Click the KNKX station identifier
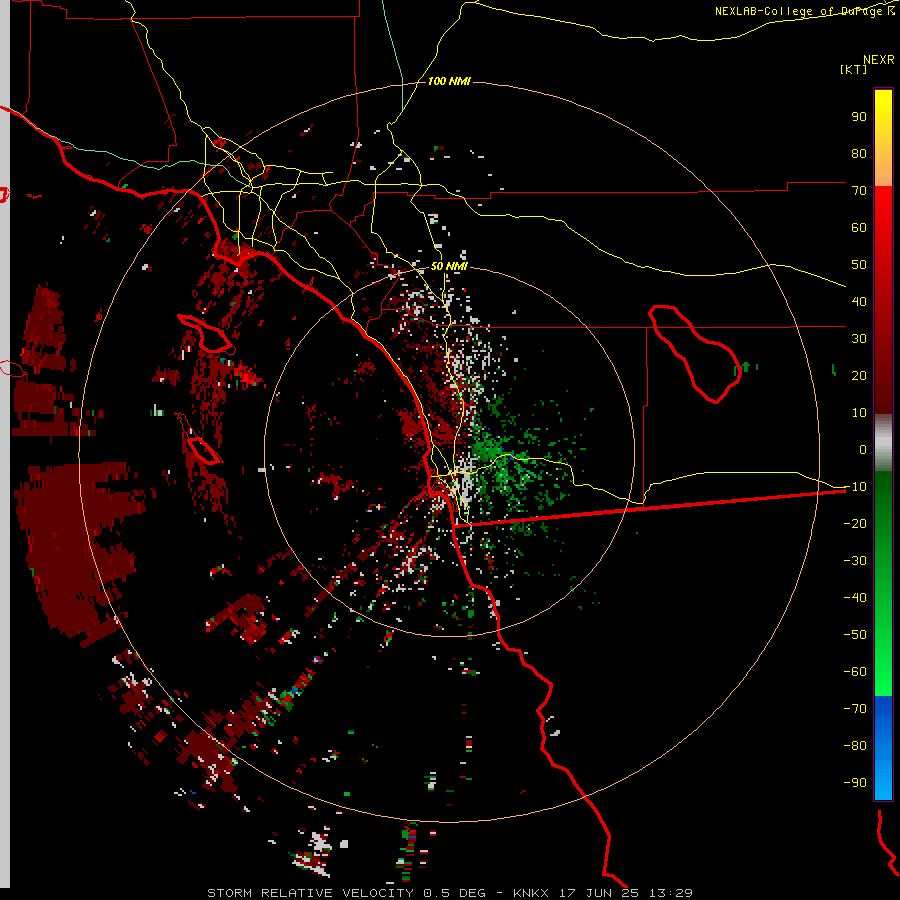The image size is (900, 900). pos(530,893)
